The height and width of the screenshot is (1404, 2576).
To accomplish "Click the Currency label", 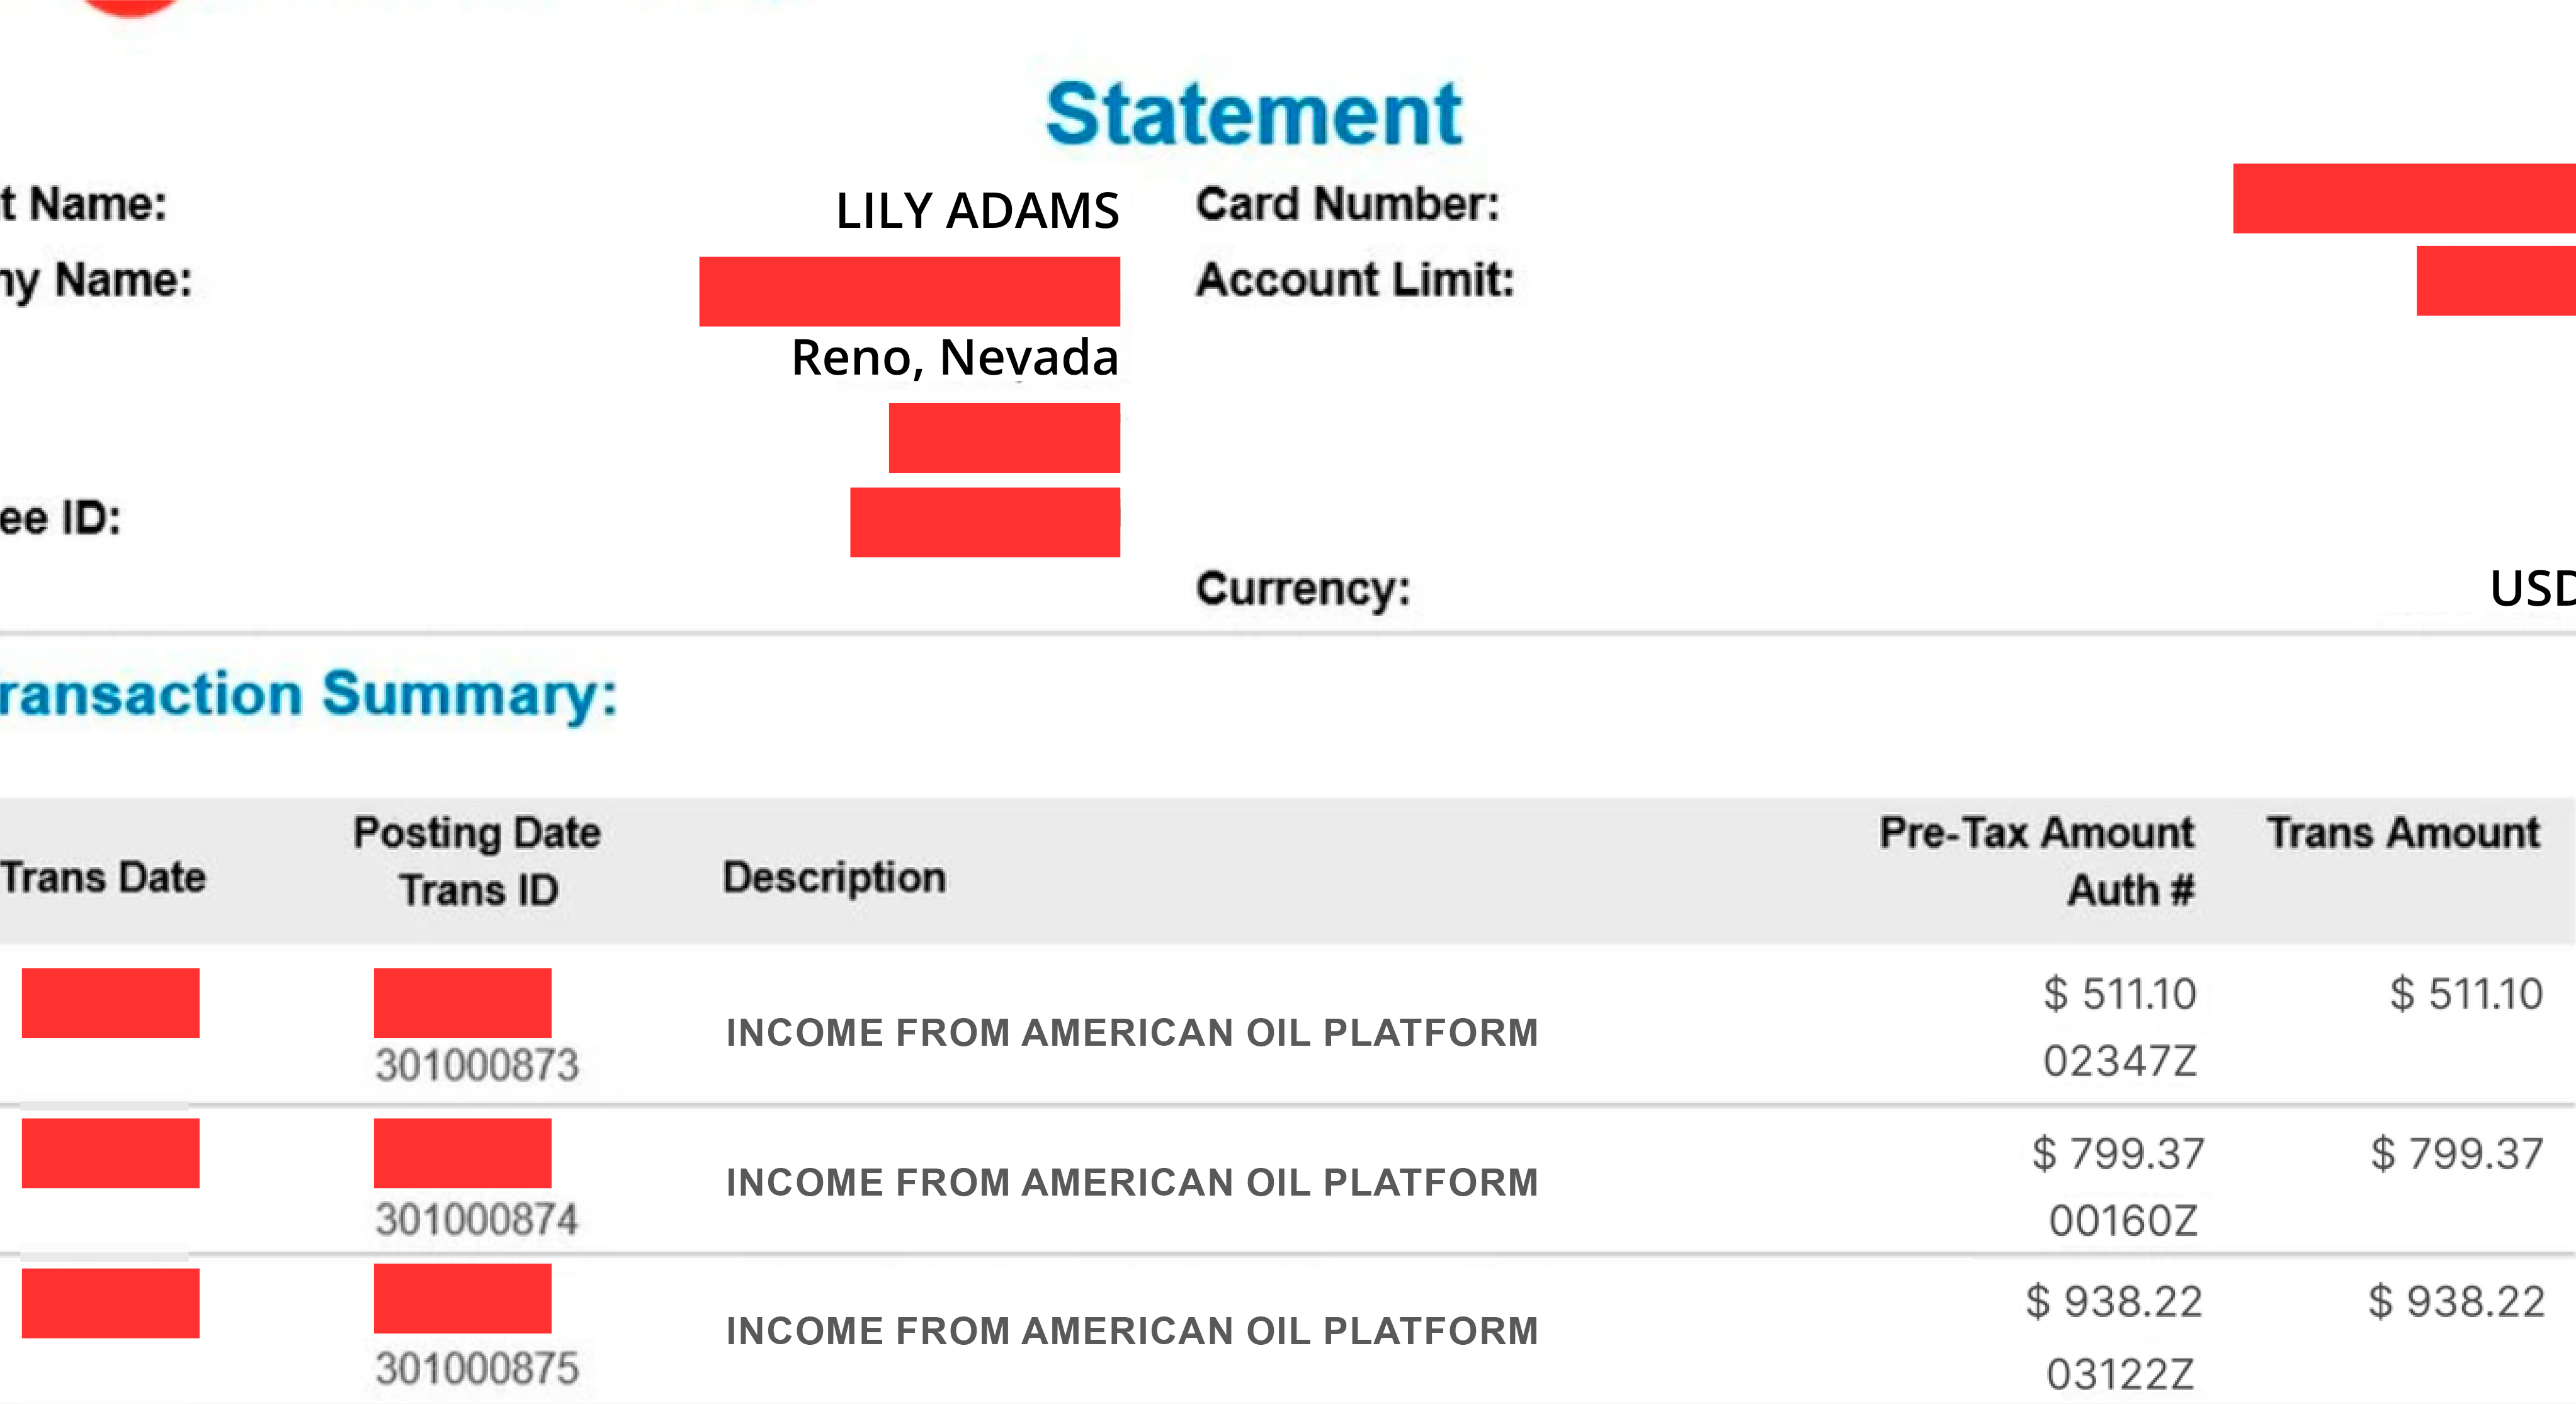I will (1303, 588).
